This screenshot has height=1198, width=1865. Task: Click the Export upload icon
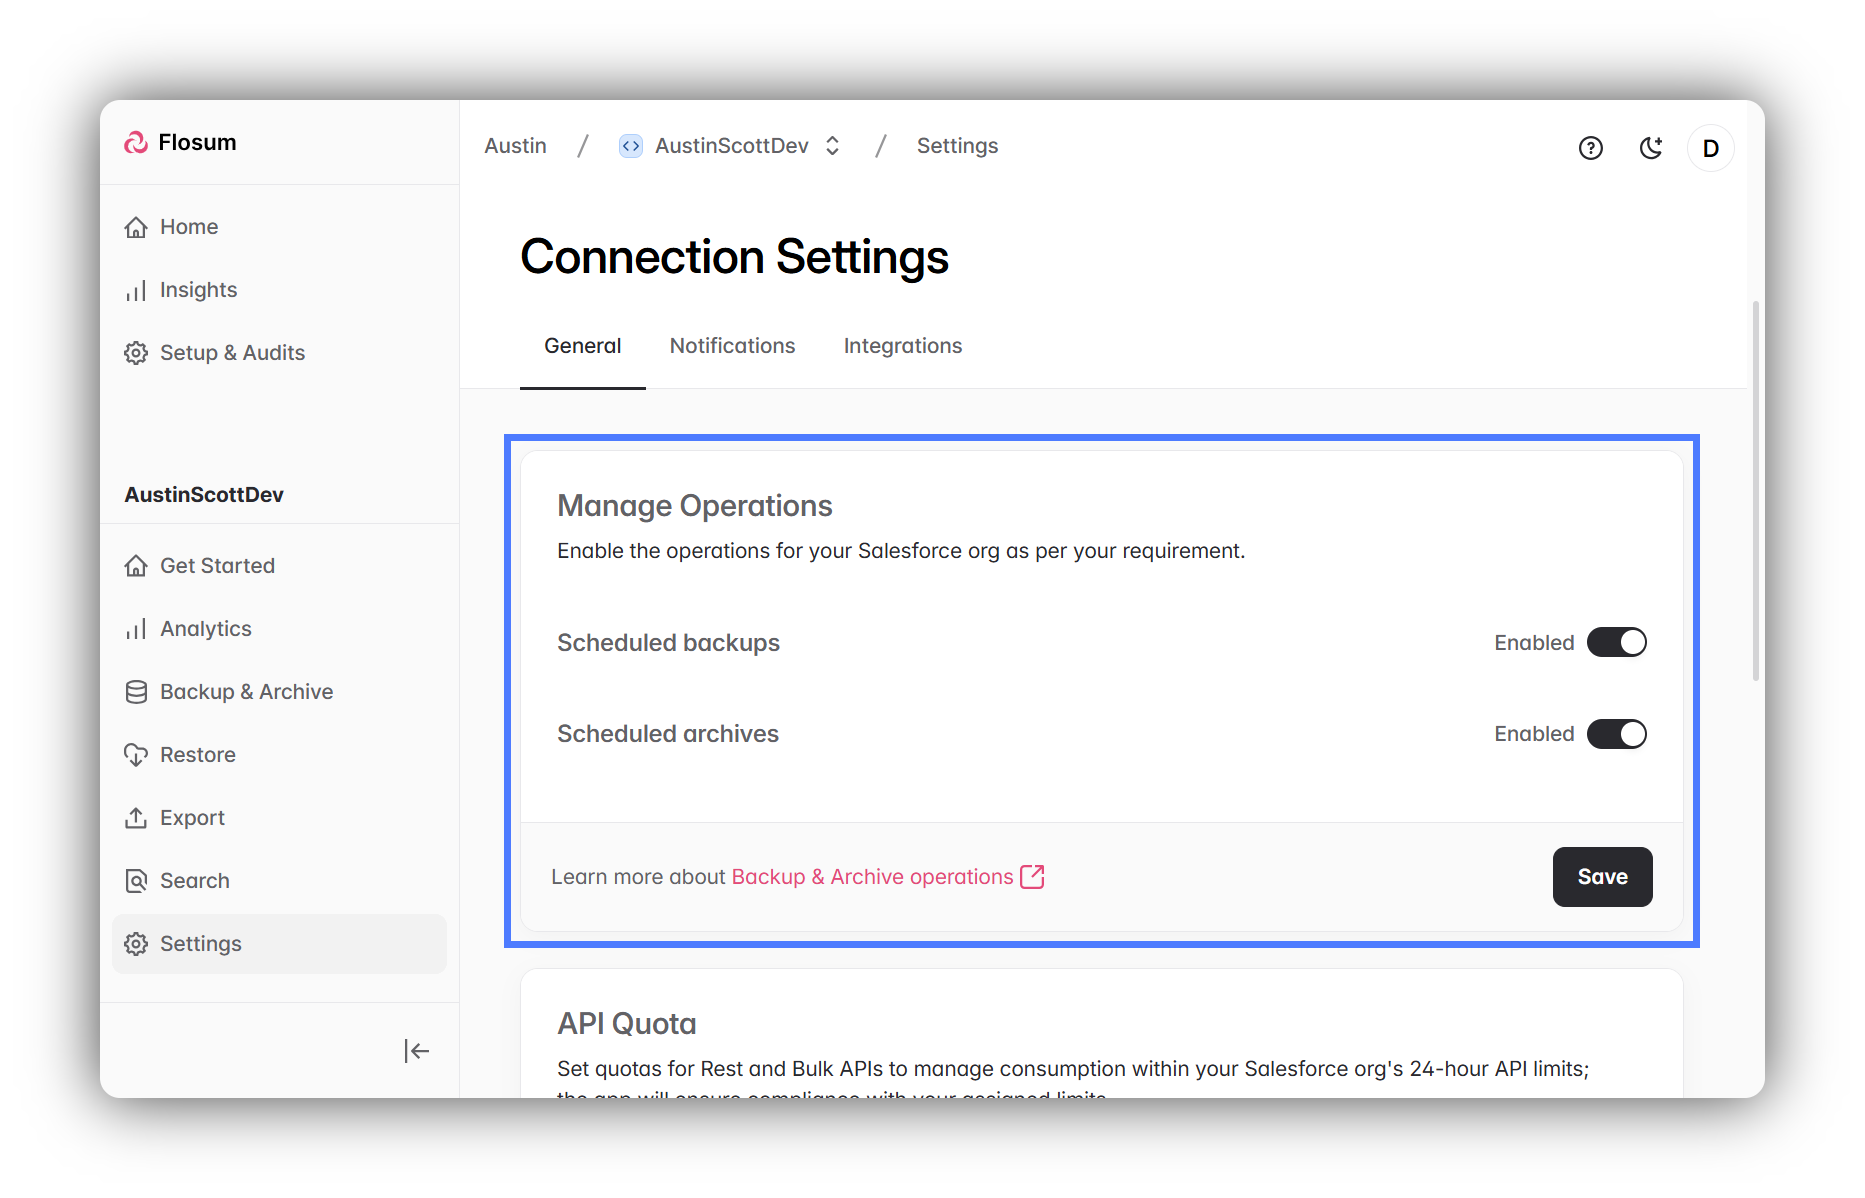[x=136, y=818]
